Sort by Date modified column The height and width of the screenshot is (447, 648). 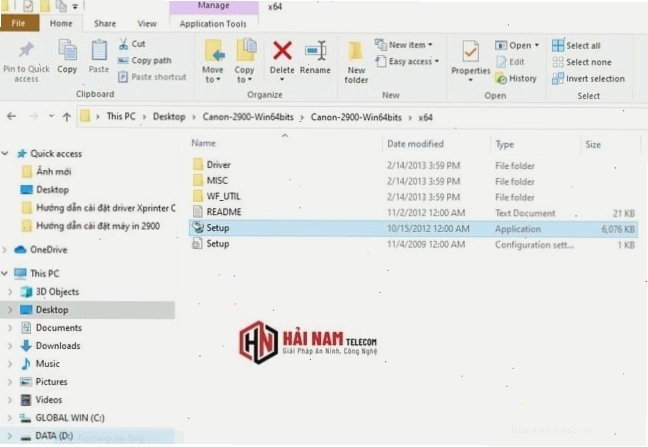pos(415,144)
